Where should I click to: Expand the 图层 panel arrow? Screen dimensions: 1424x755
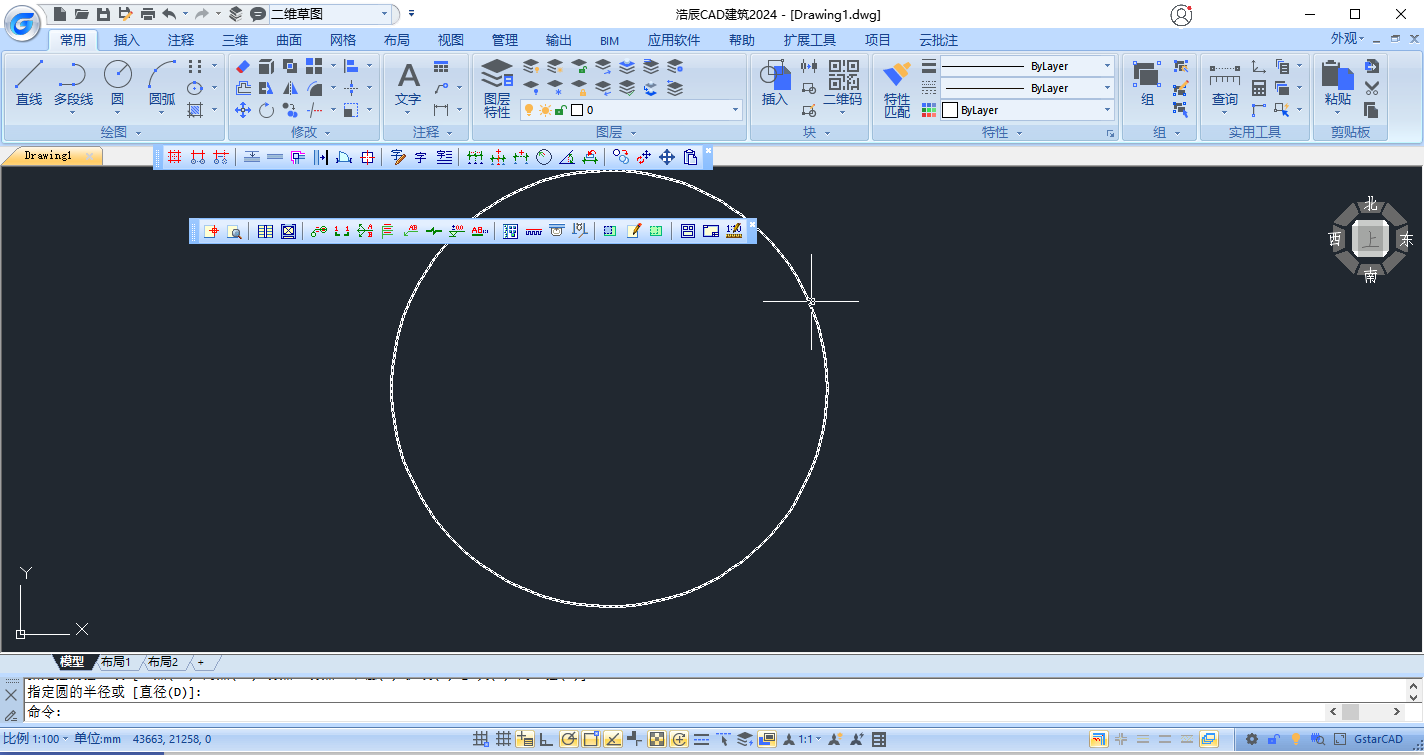pos(632,132)
